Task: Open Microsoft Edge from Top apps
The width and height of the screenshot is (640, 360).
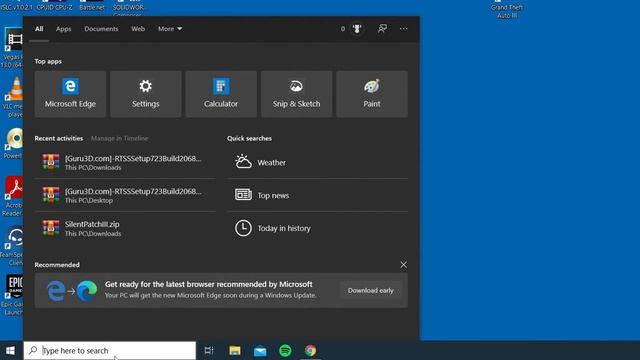Action: coord(70,94)
